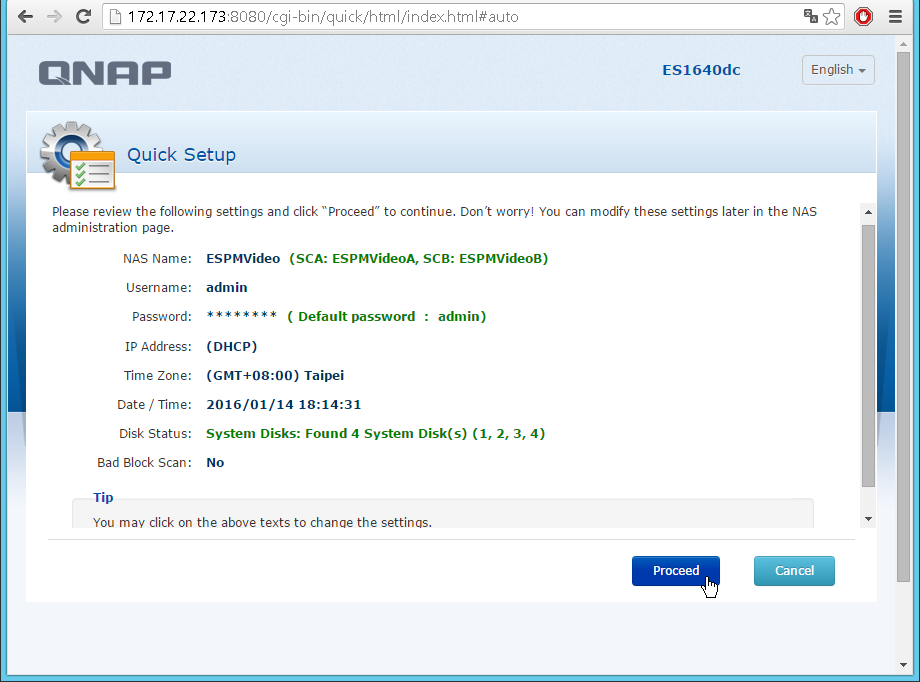This screenshot has height=682, width=920.
Task: Click the translate page icon
Action: point(811,17)
